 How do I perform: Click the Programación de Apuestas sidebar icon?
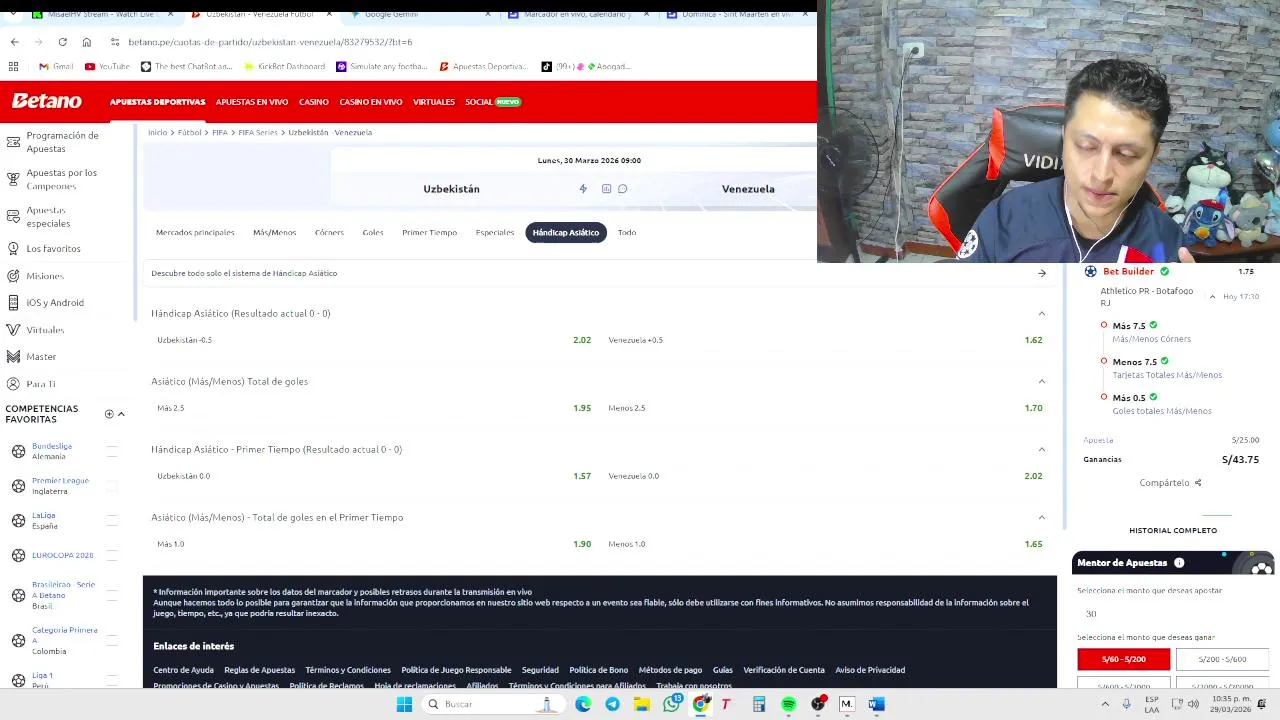click(x=13, y=142)
